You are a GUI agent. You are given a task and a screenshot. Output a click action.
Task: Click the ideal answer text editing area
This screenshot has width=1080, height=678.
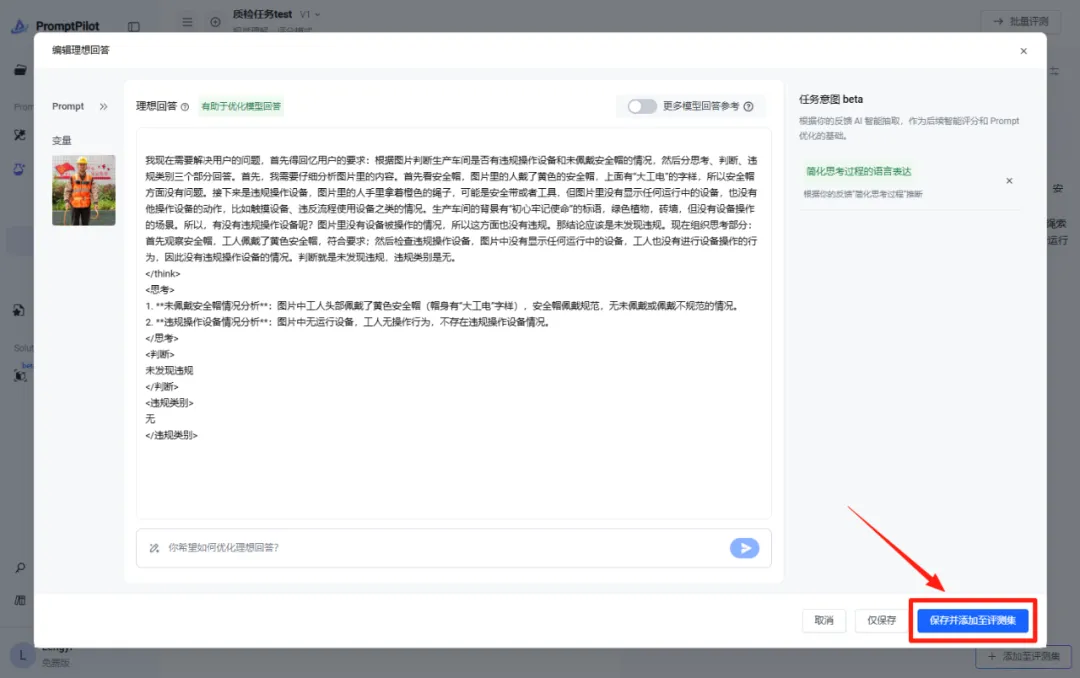(x=453, y=322)
